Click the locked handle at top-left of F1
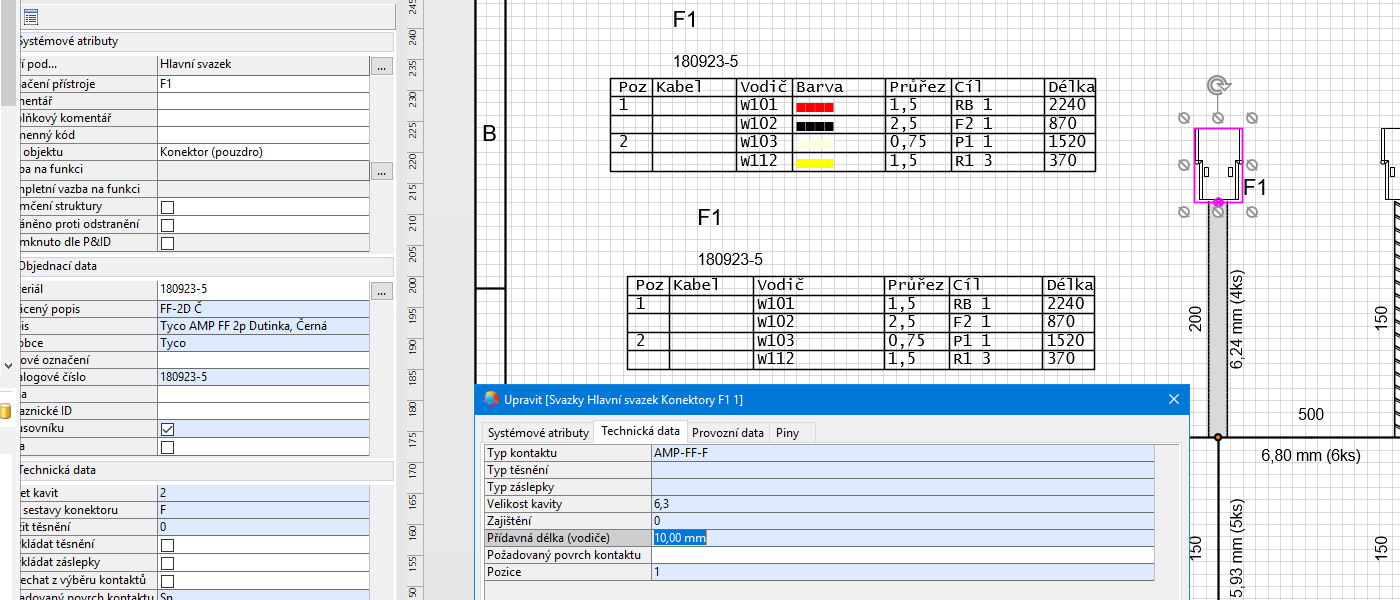This screenshot has height=600, width=1400. (x=1184, y=116)
